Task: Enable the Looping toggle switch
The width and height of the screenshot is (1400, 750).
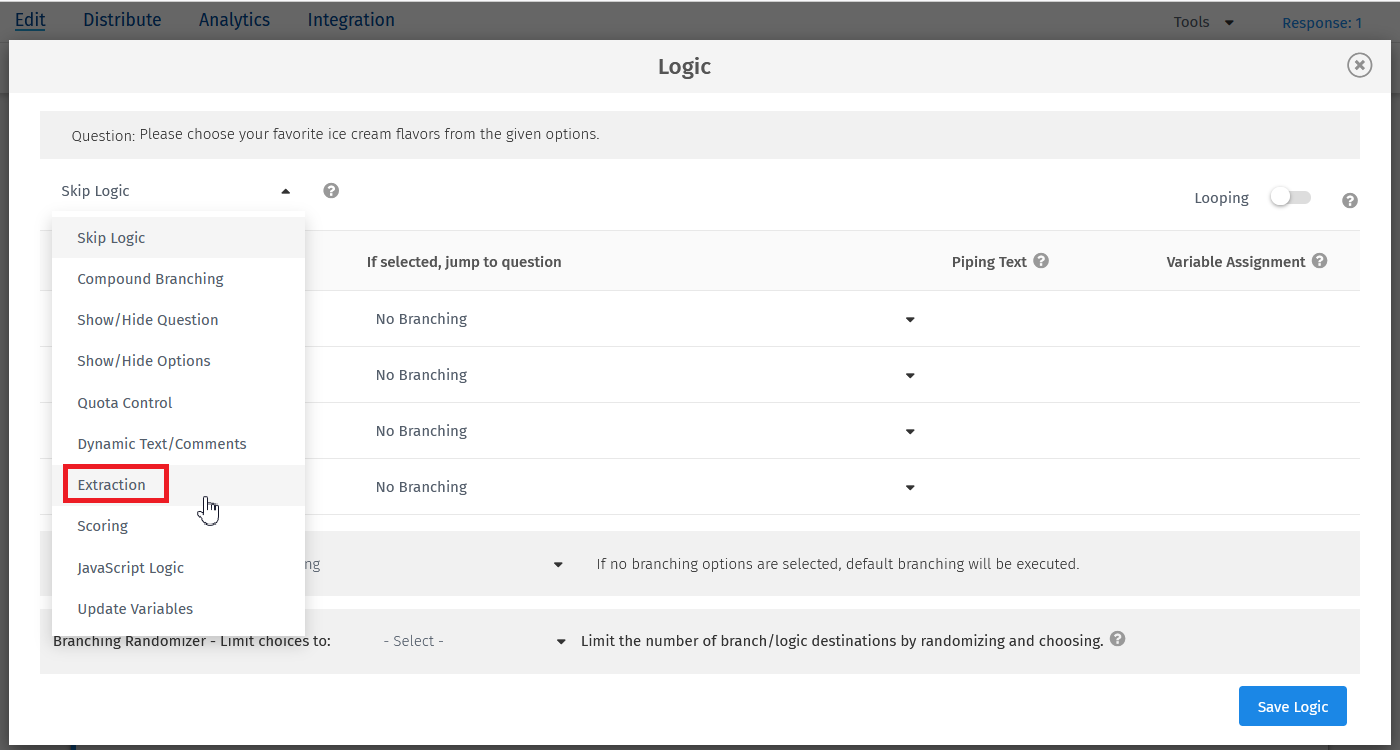Action: click(x=1290, y=198)
